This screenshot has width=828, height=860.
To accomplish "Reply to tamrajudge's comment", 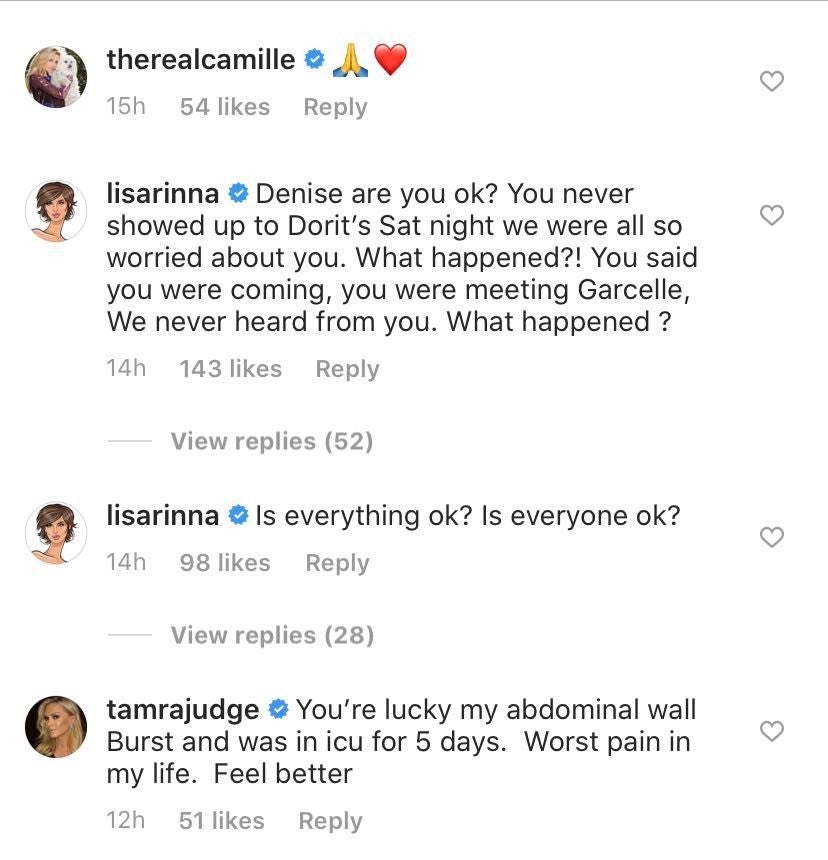I will (x=330, y=821).
